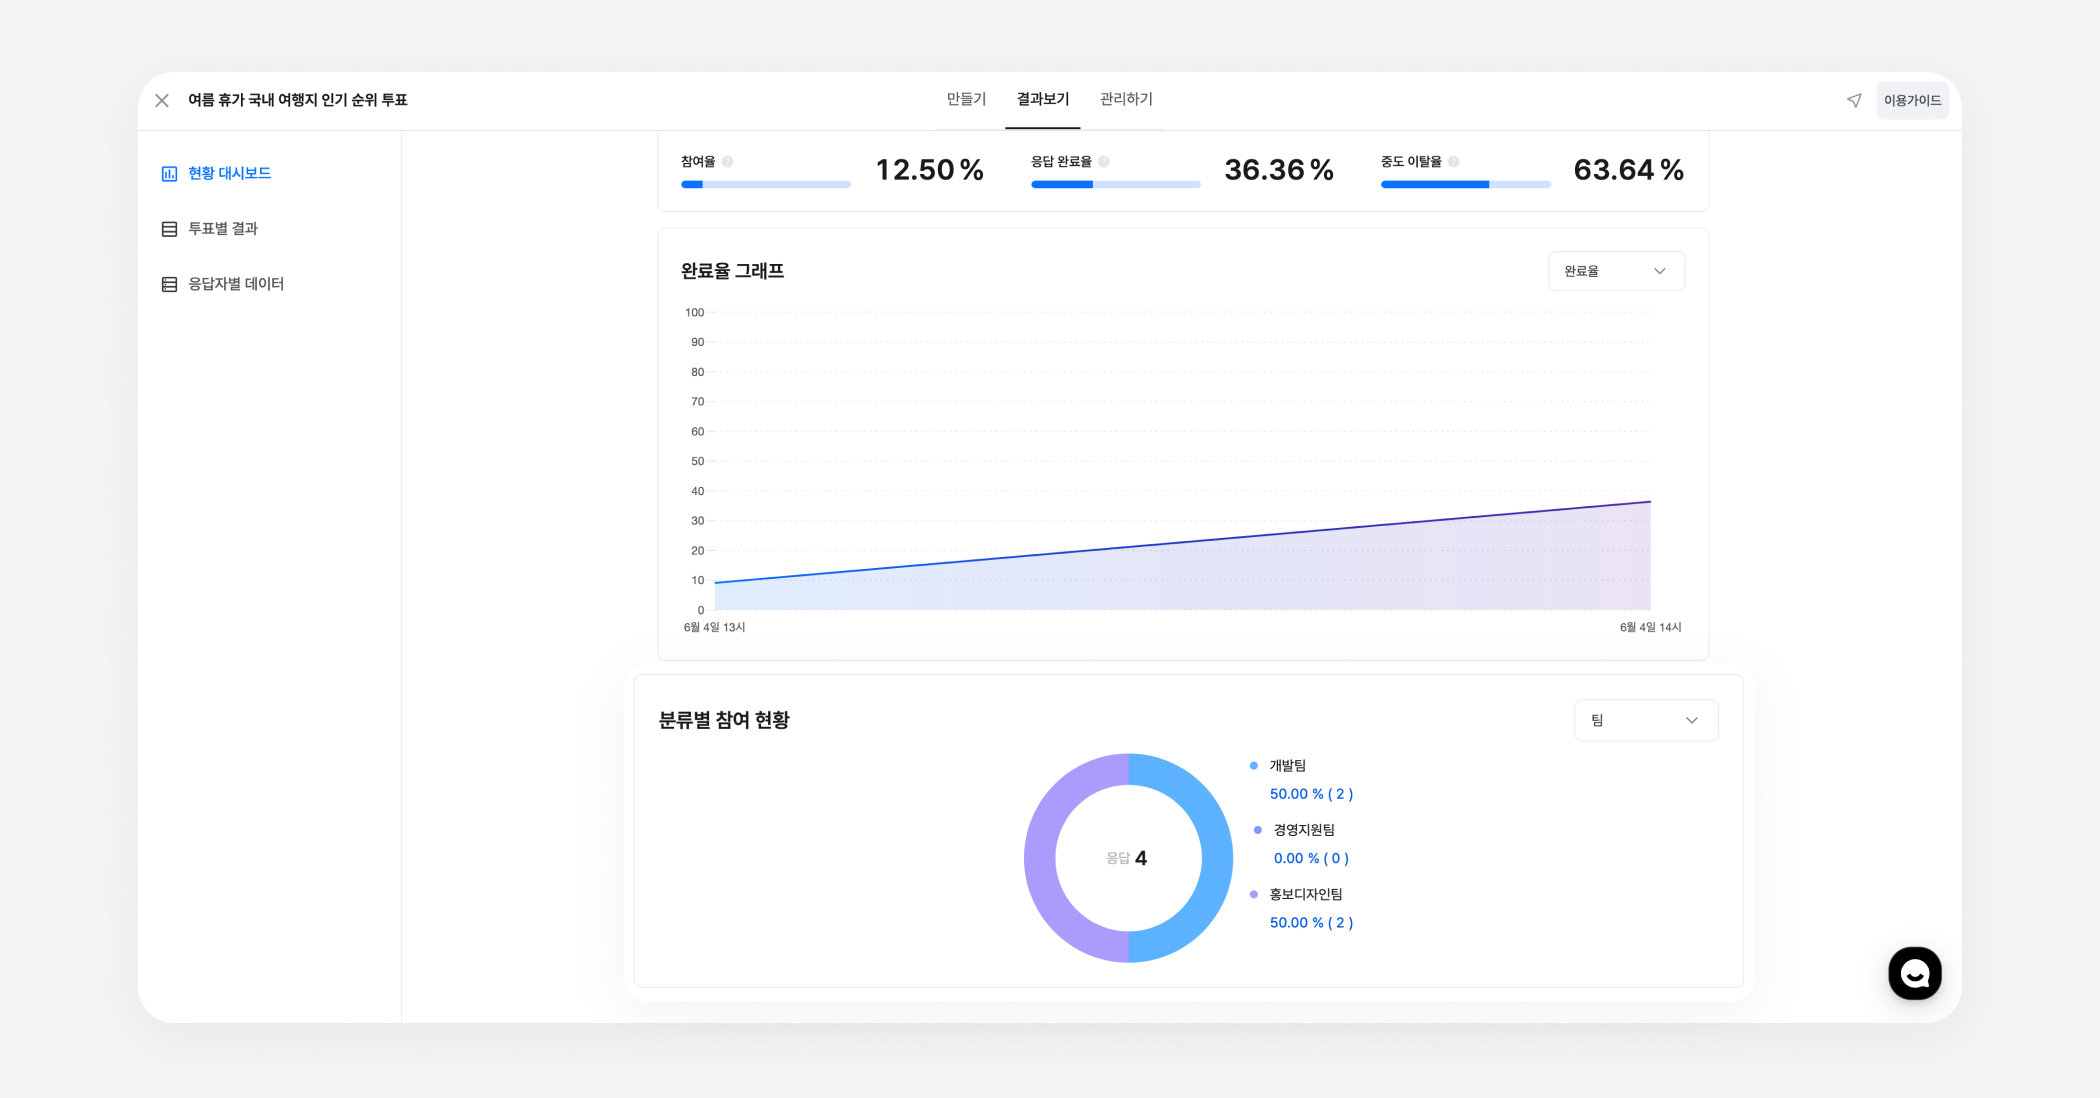Click the 투표별 결과 list icon
The image size is (2100, 1098).
click(169, 229)
